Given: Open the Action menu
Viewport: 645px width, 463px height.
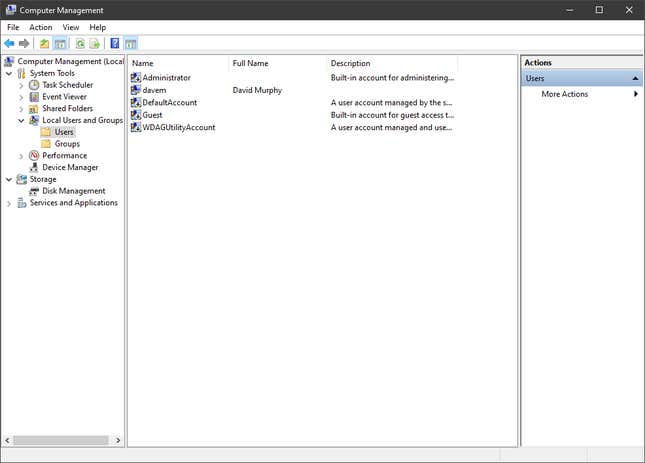Looking at the screenshot, I should 41,27.
